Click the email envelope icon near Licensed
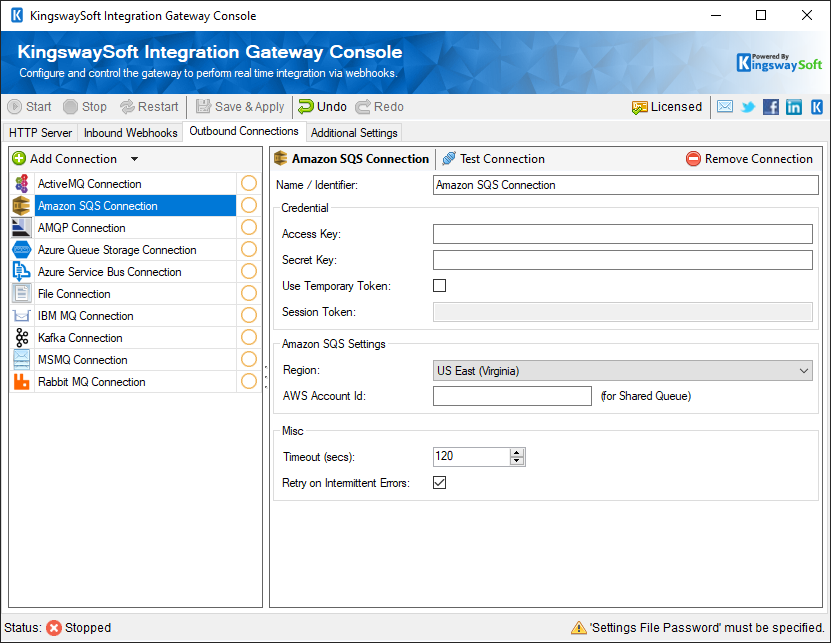 click(724, 106)
